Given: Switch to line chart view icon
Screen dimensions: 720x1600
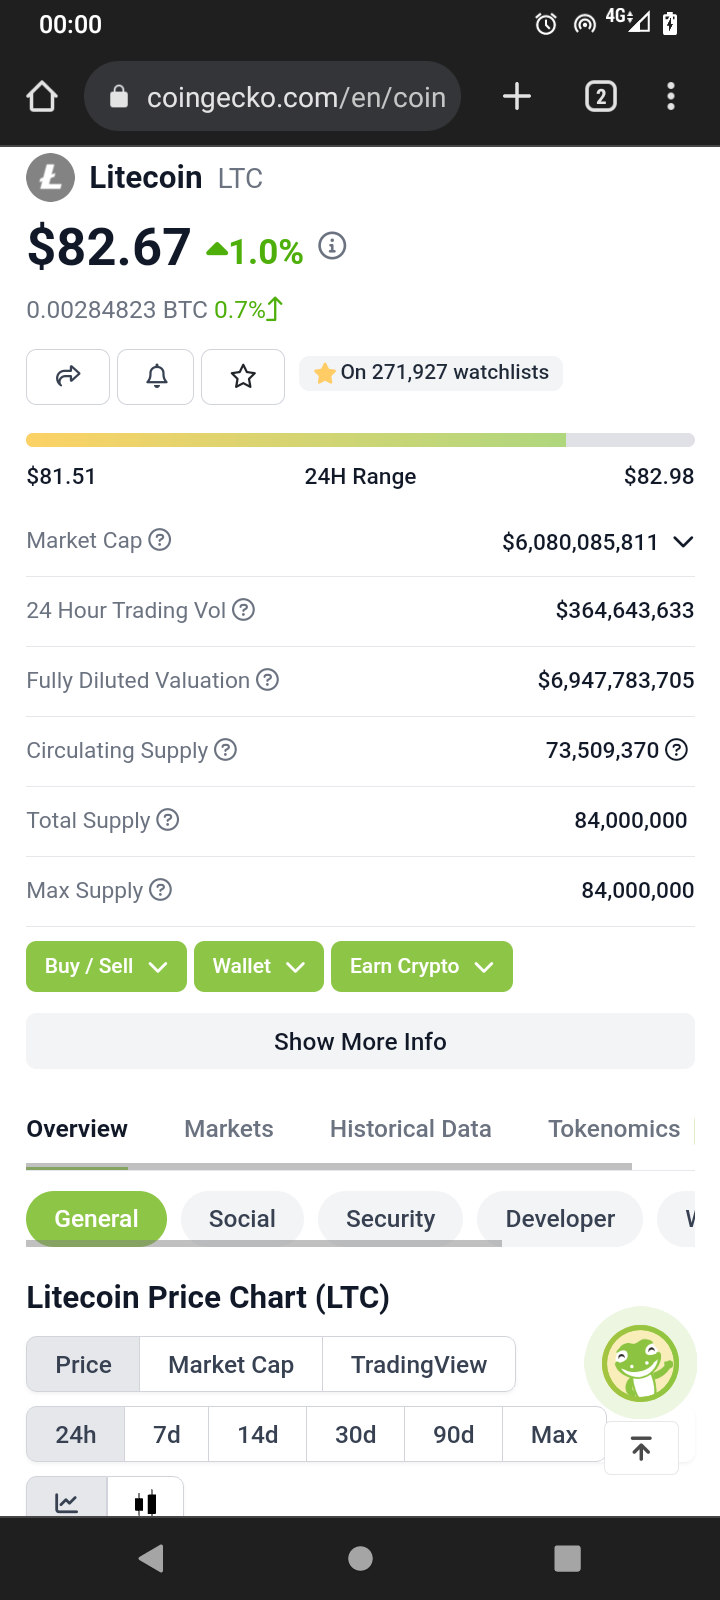Looking at the screenshot, I should tap(66, 1498).
